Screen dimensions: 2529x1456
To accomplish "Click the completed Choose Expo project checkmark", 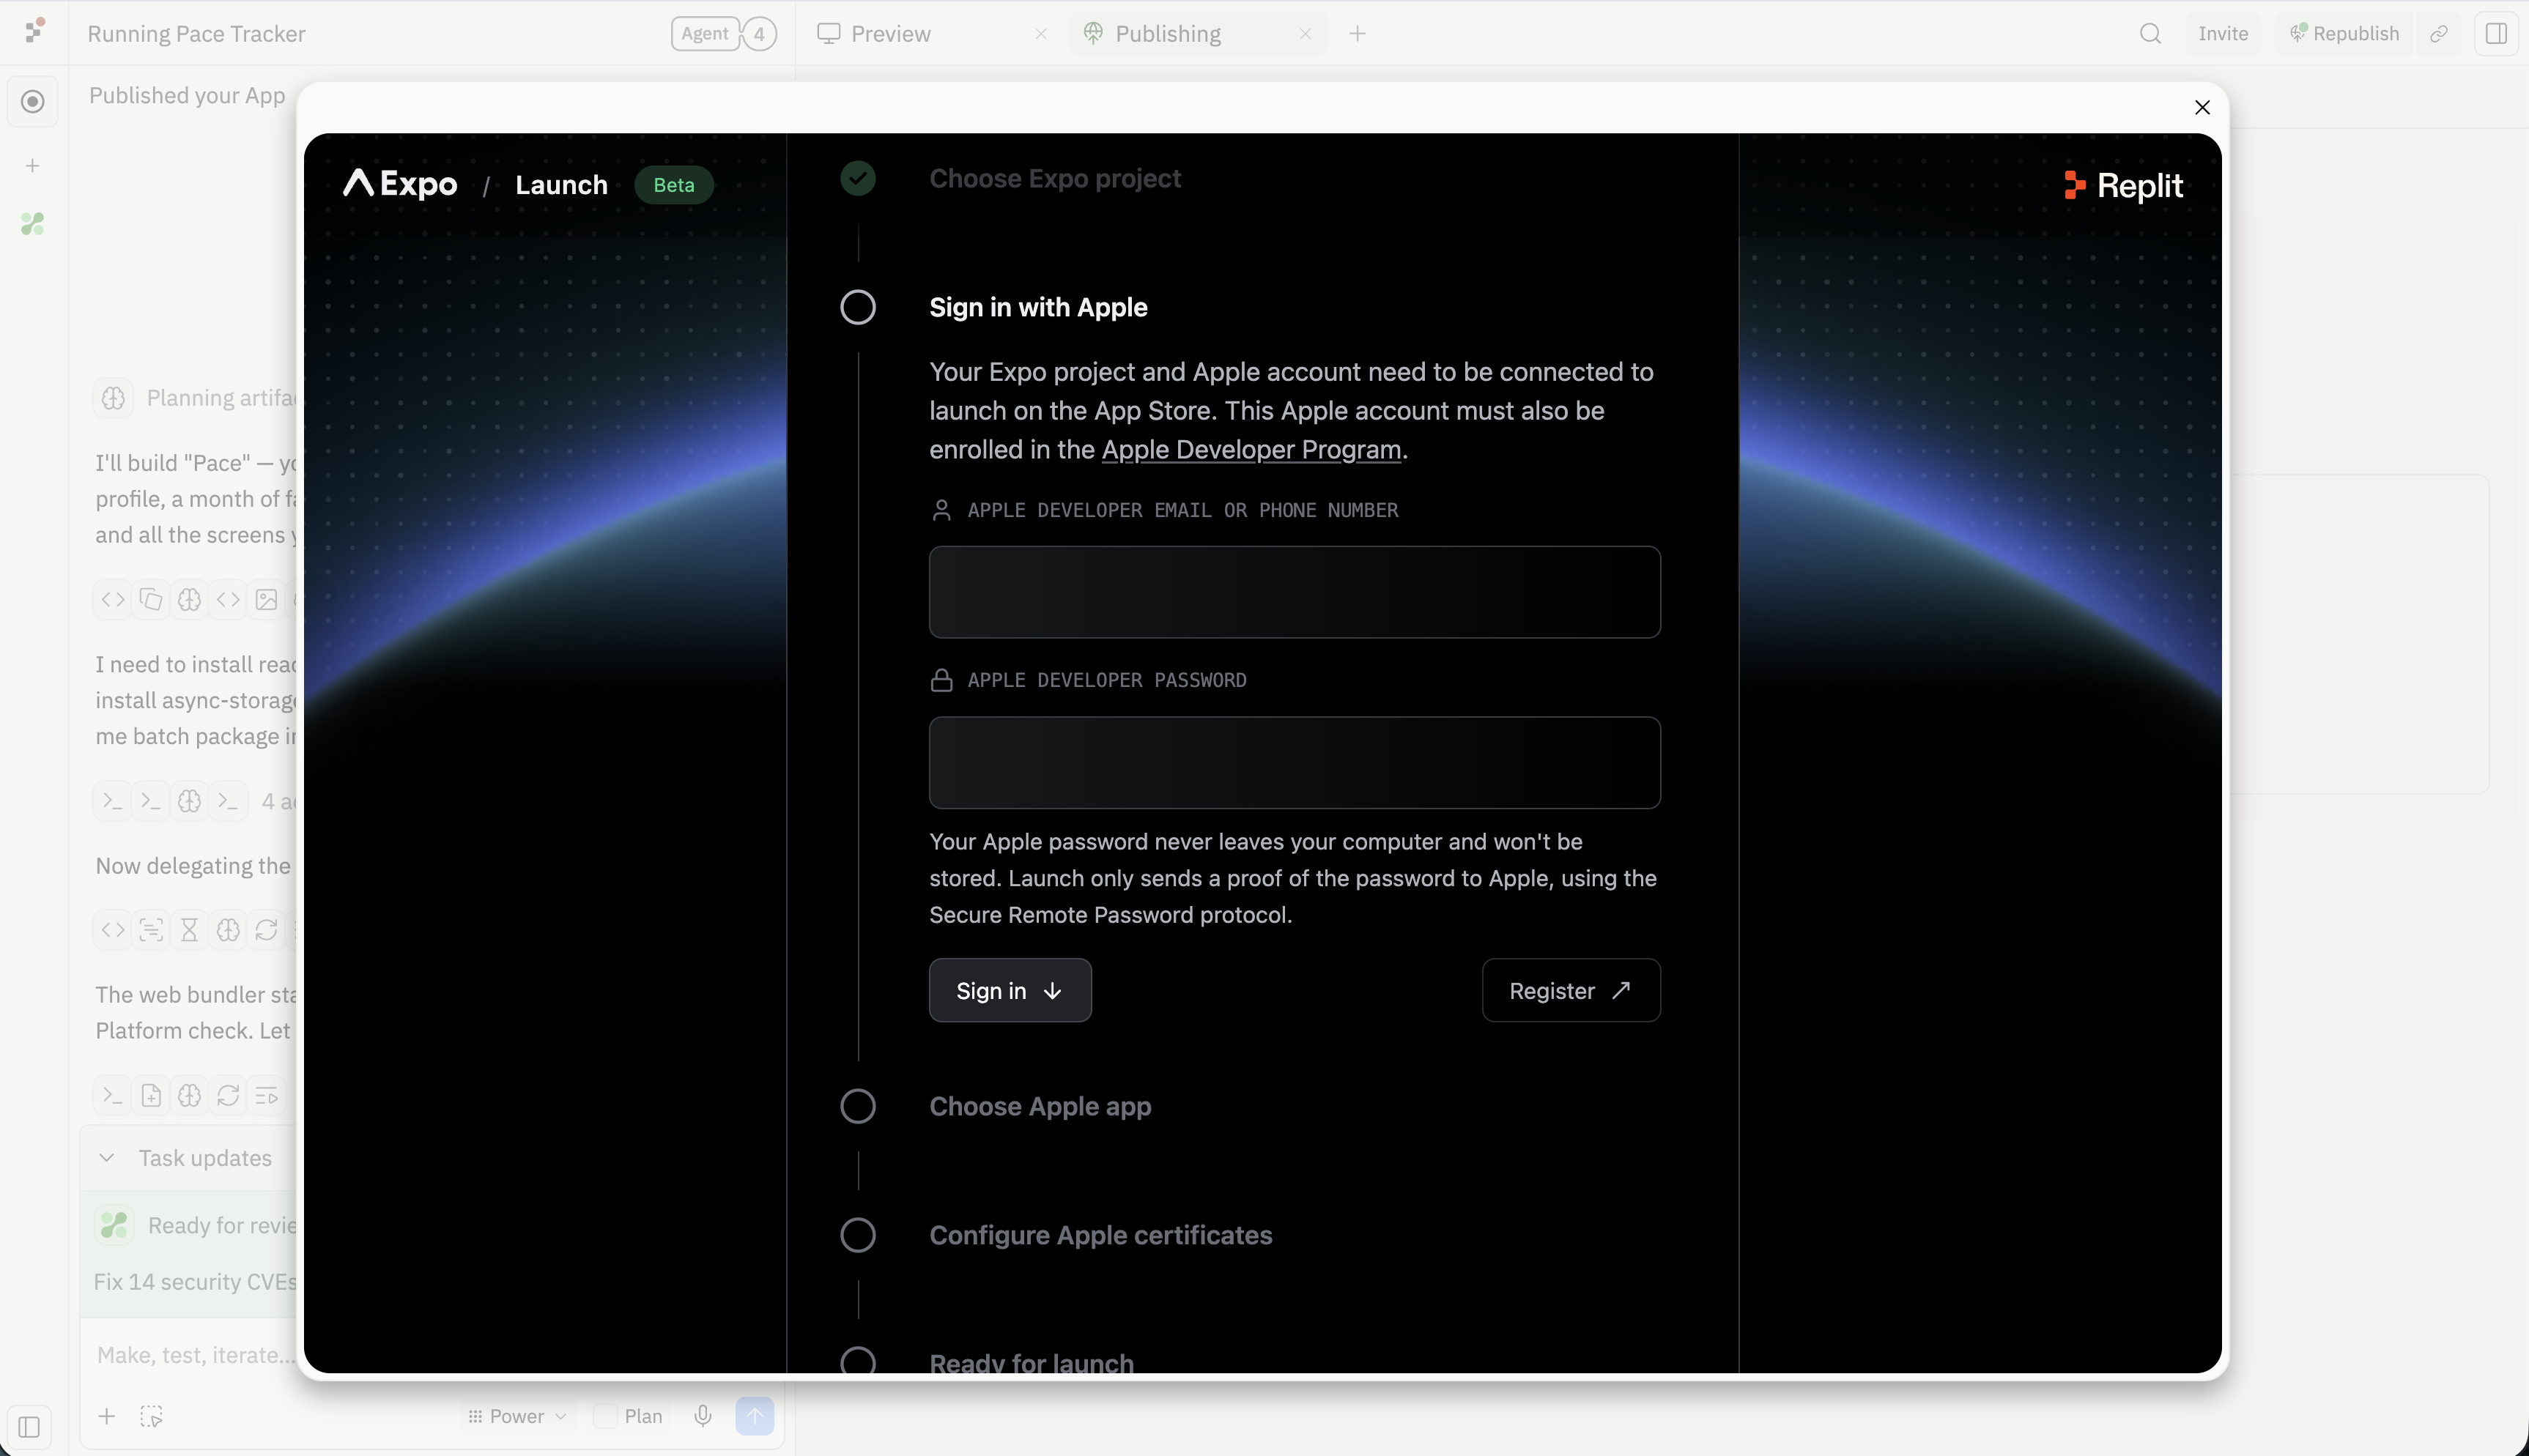I will (857, 178).
